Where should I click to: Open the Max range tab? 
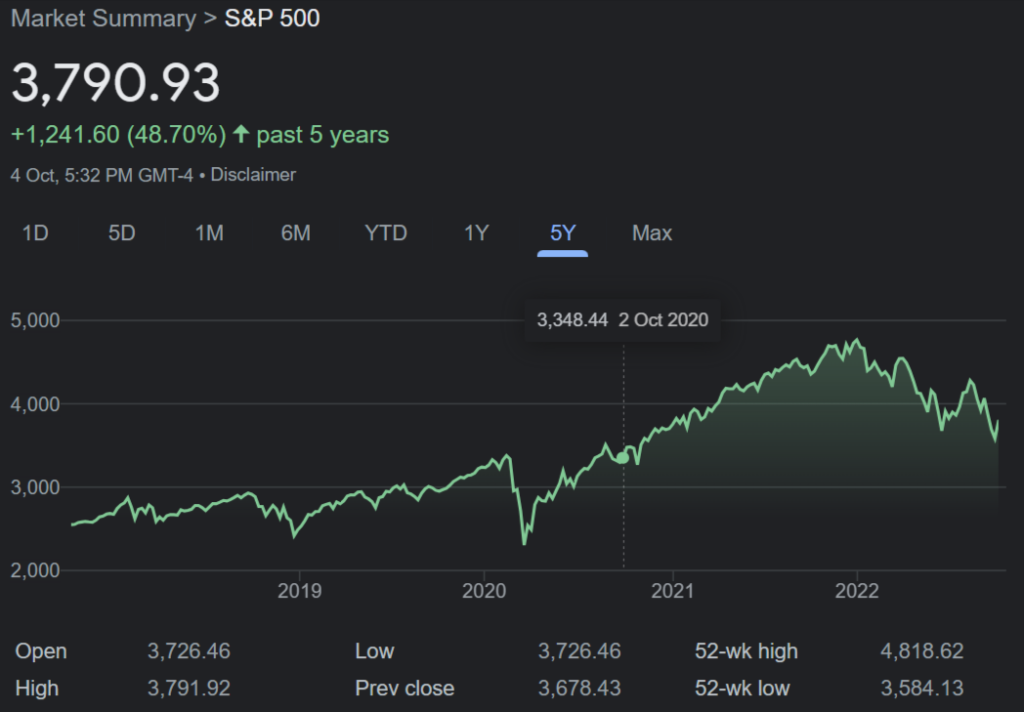click(x=652, y=233)
